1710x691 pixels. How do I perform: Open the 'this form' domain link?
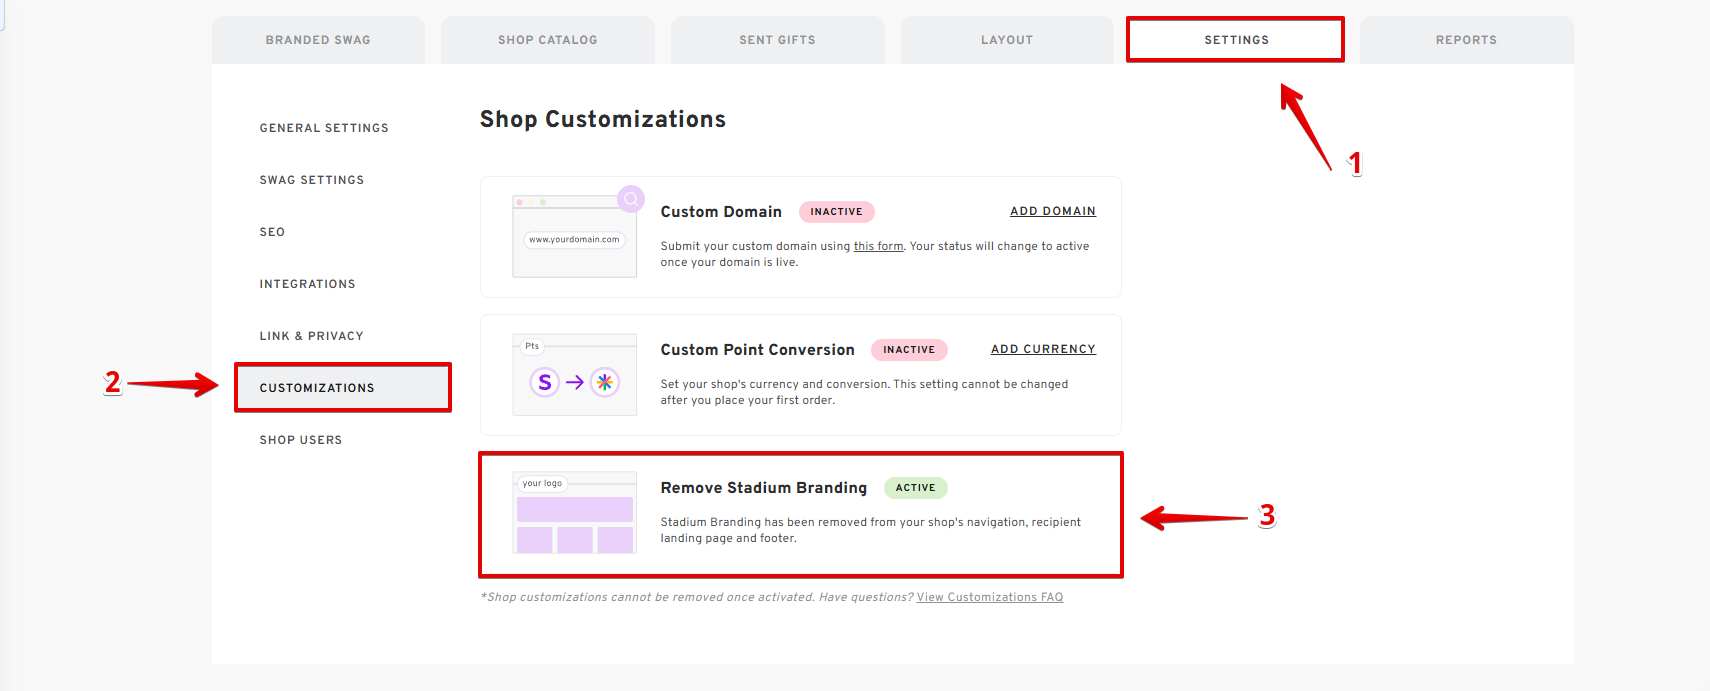click(878, 246)
